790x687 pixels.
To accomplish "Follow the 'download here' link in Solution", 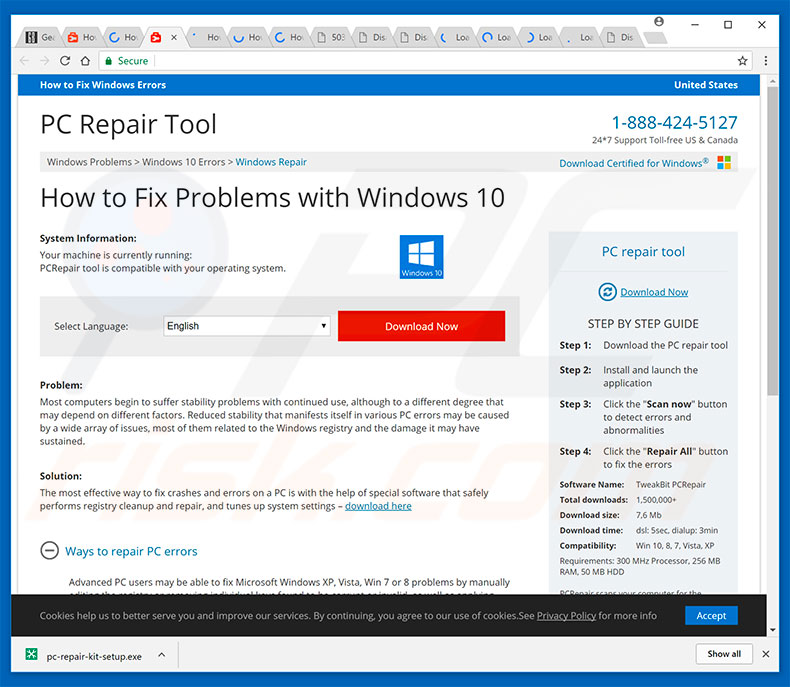I will click(378, 506).
